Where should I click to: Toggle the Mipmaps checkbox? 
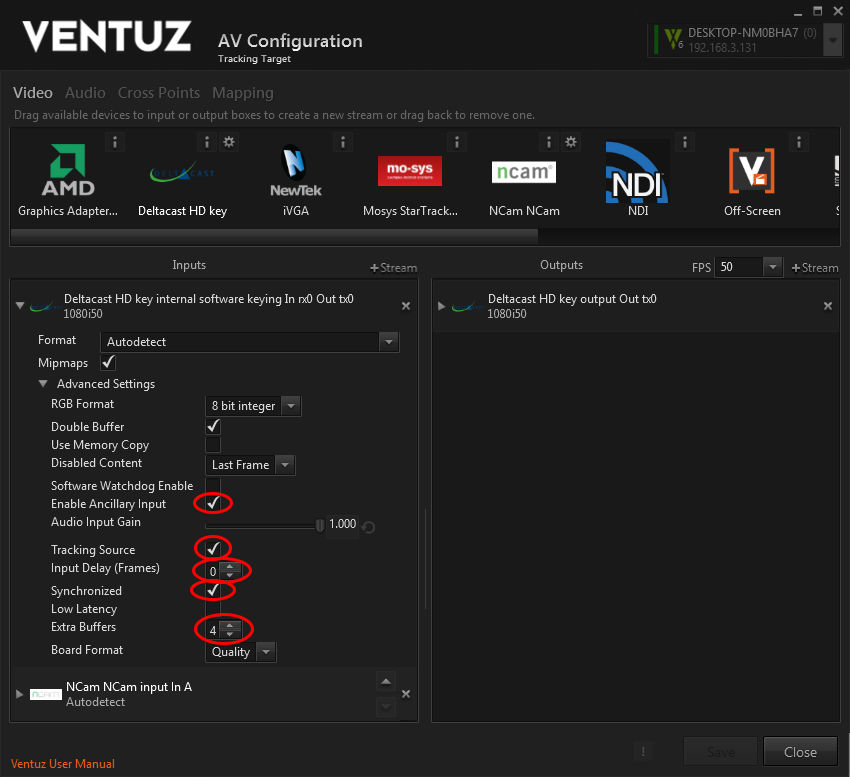[x=109, y=363]
